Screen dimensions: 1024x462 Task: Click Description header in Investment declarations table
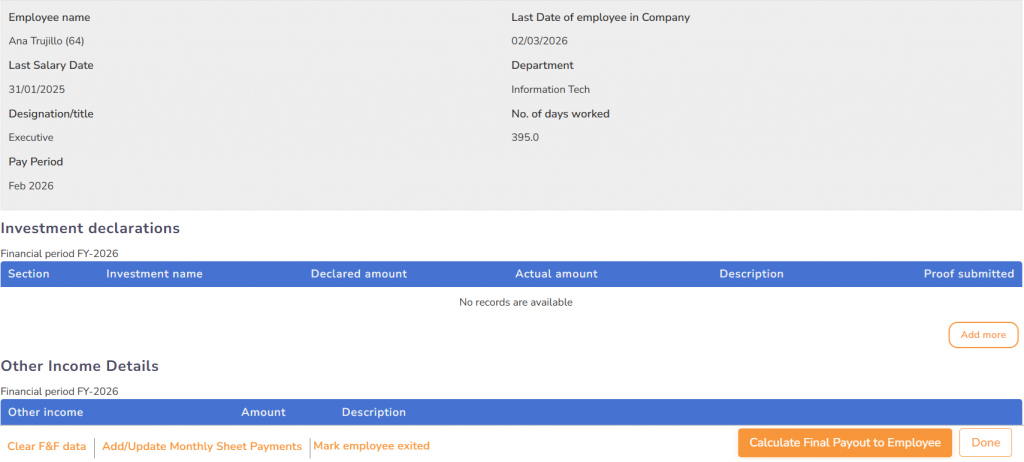[x=751, y=274]
